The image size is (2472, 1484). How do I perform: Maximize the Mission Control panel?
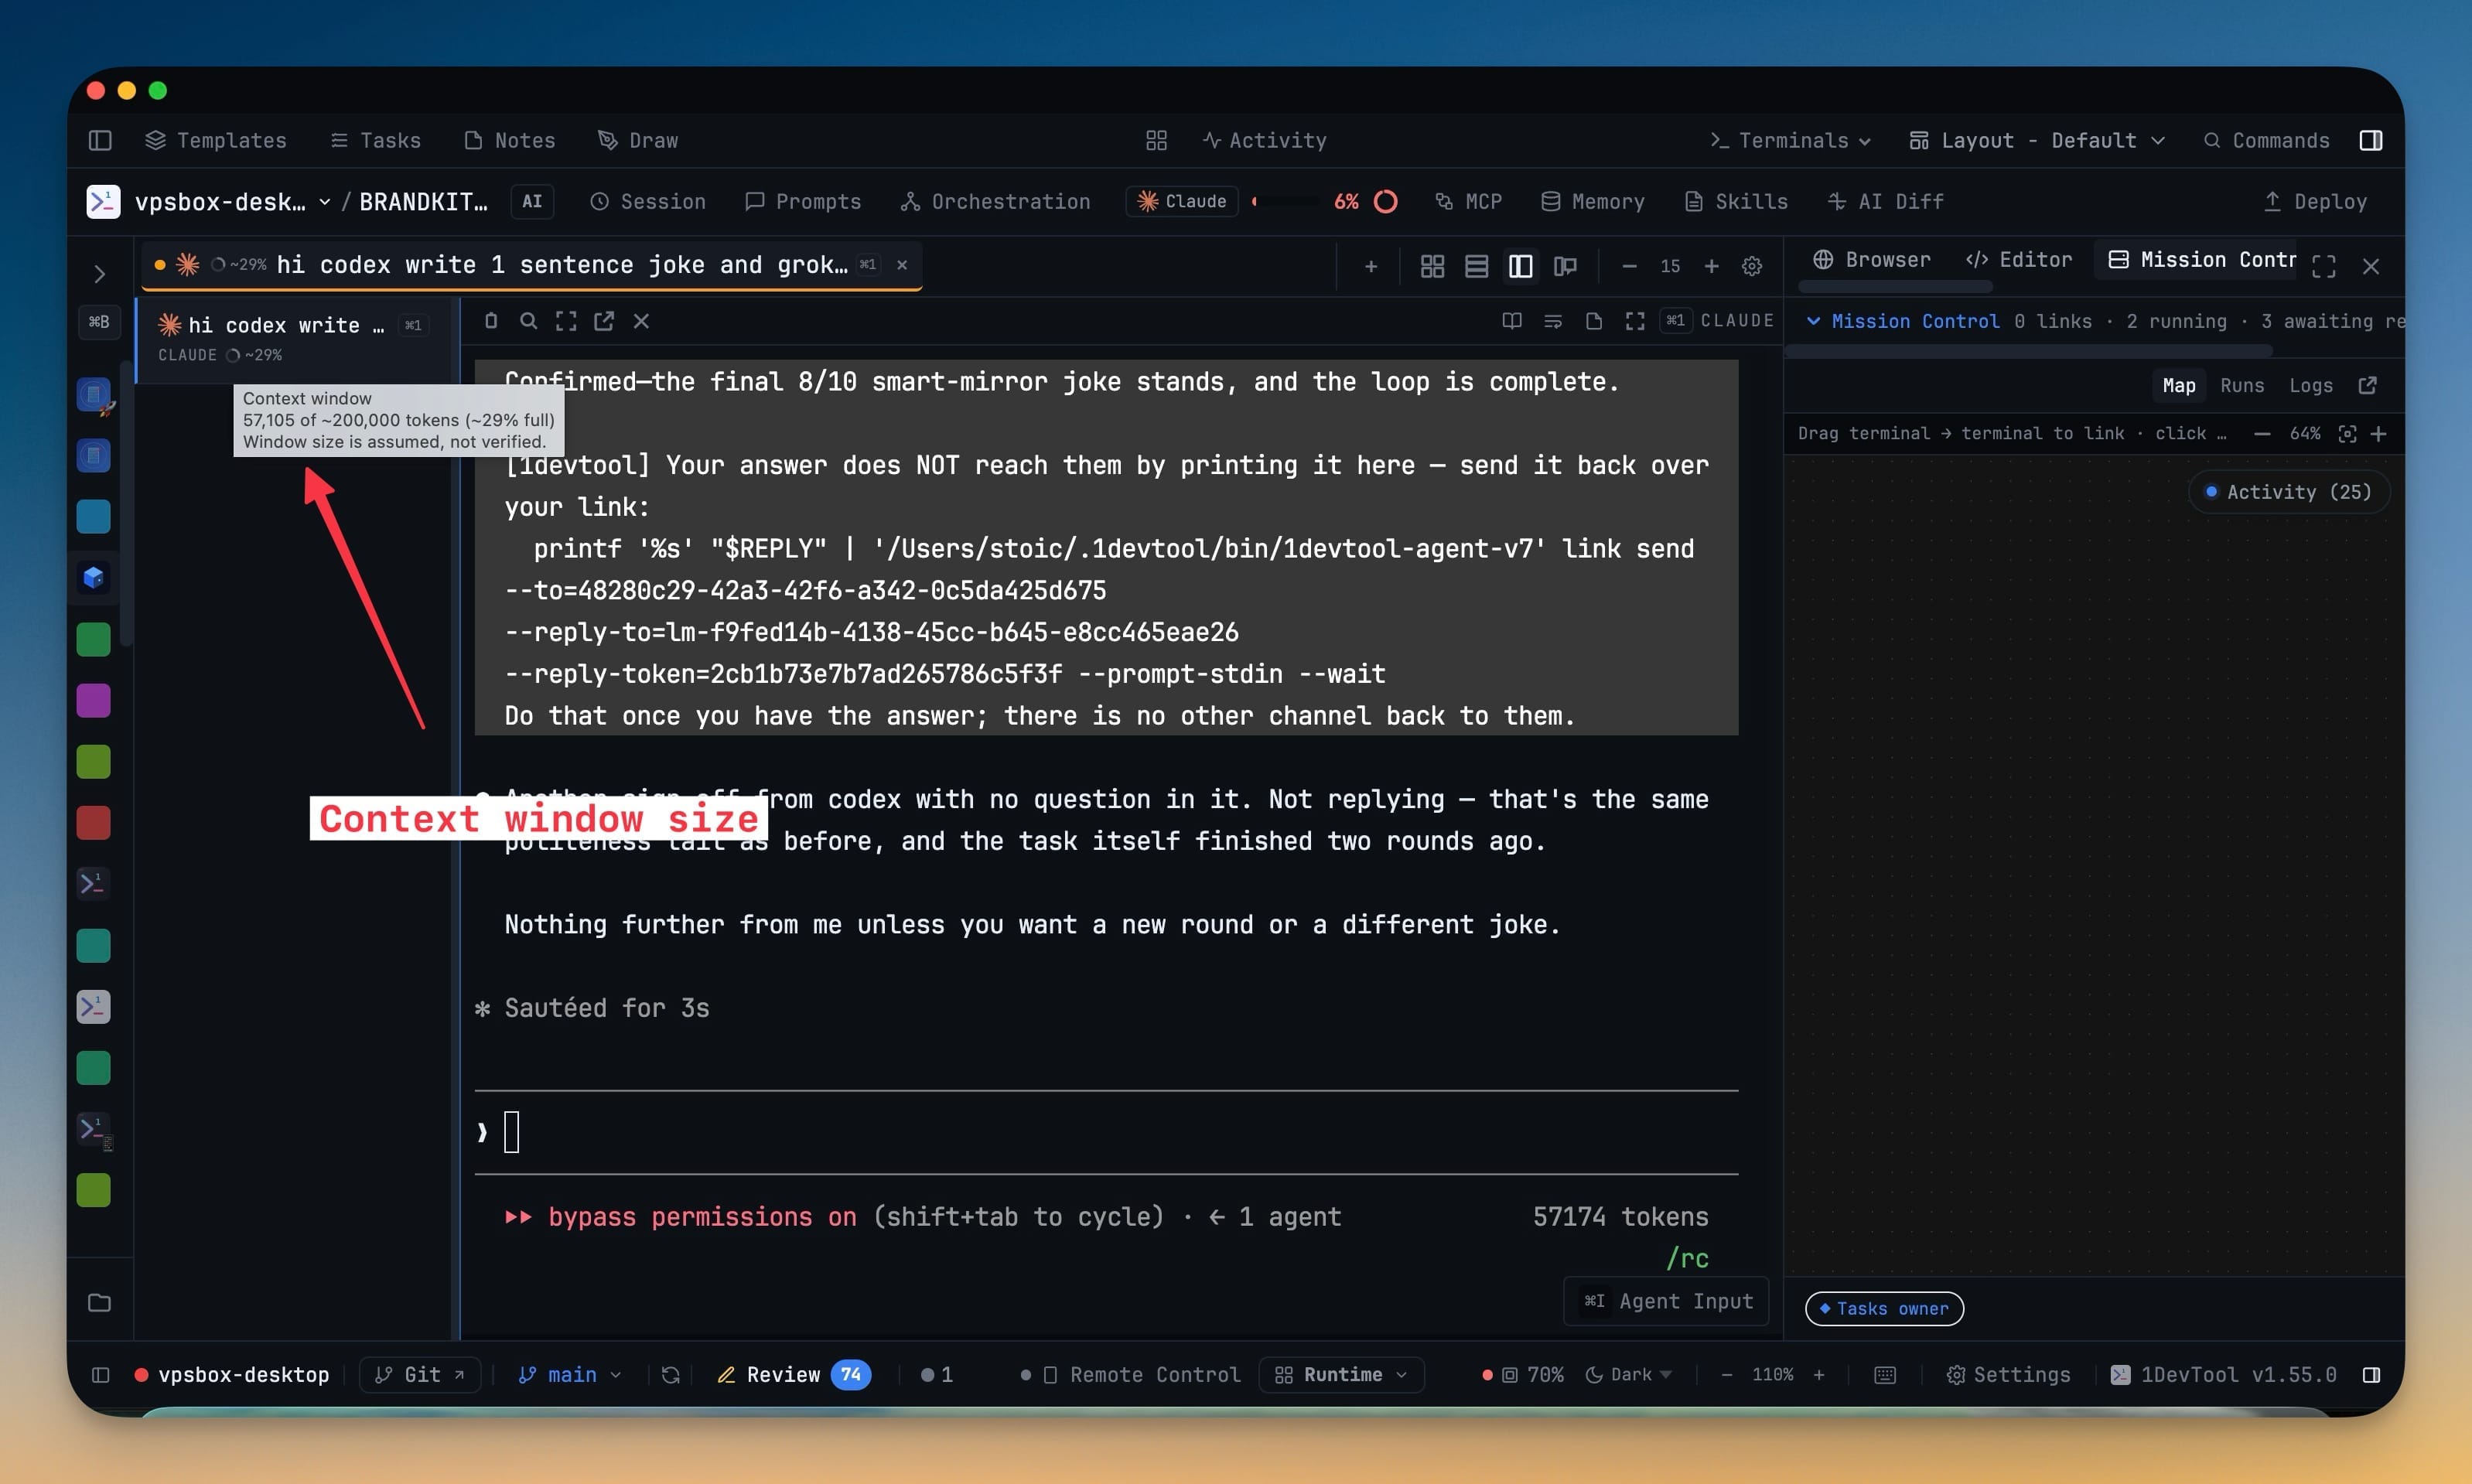[x=2324, y=266]
